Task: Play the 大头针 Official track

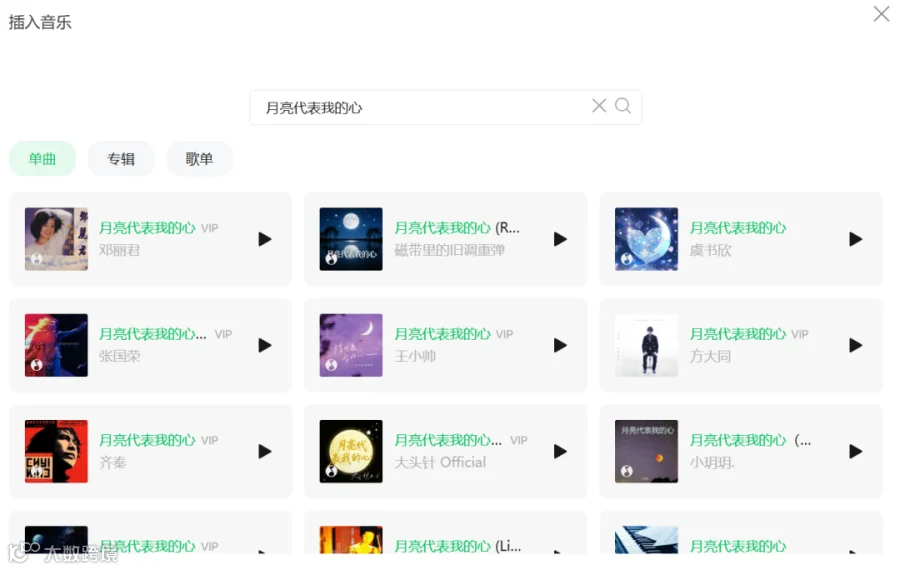Action: [560, 451]
